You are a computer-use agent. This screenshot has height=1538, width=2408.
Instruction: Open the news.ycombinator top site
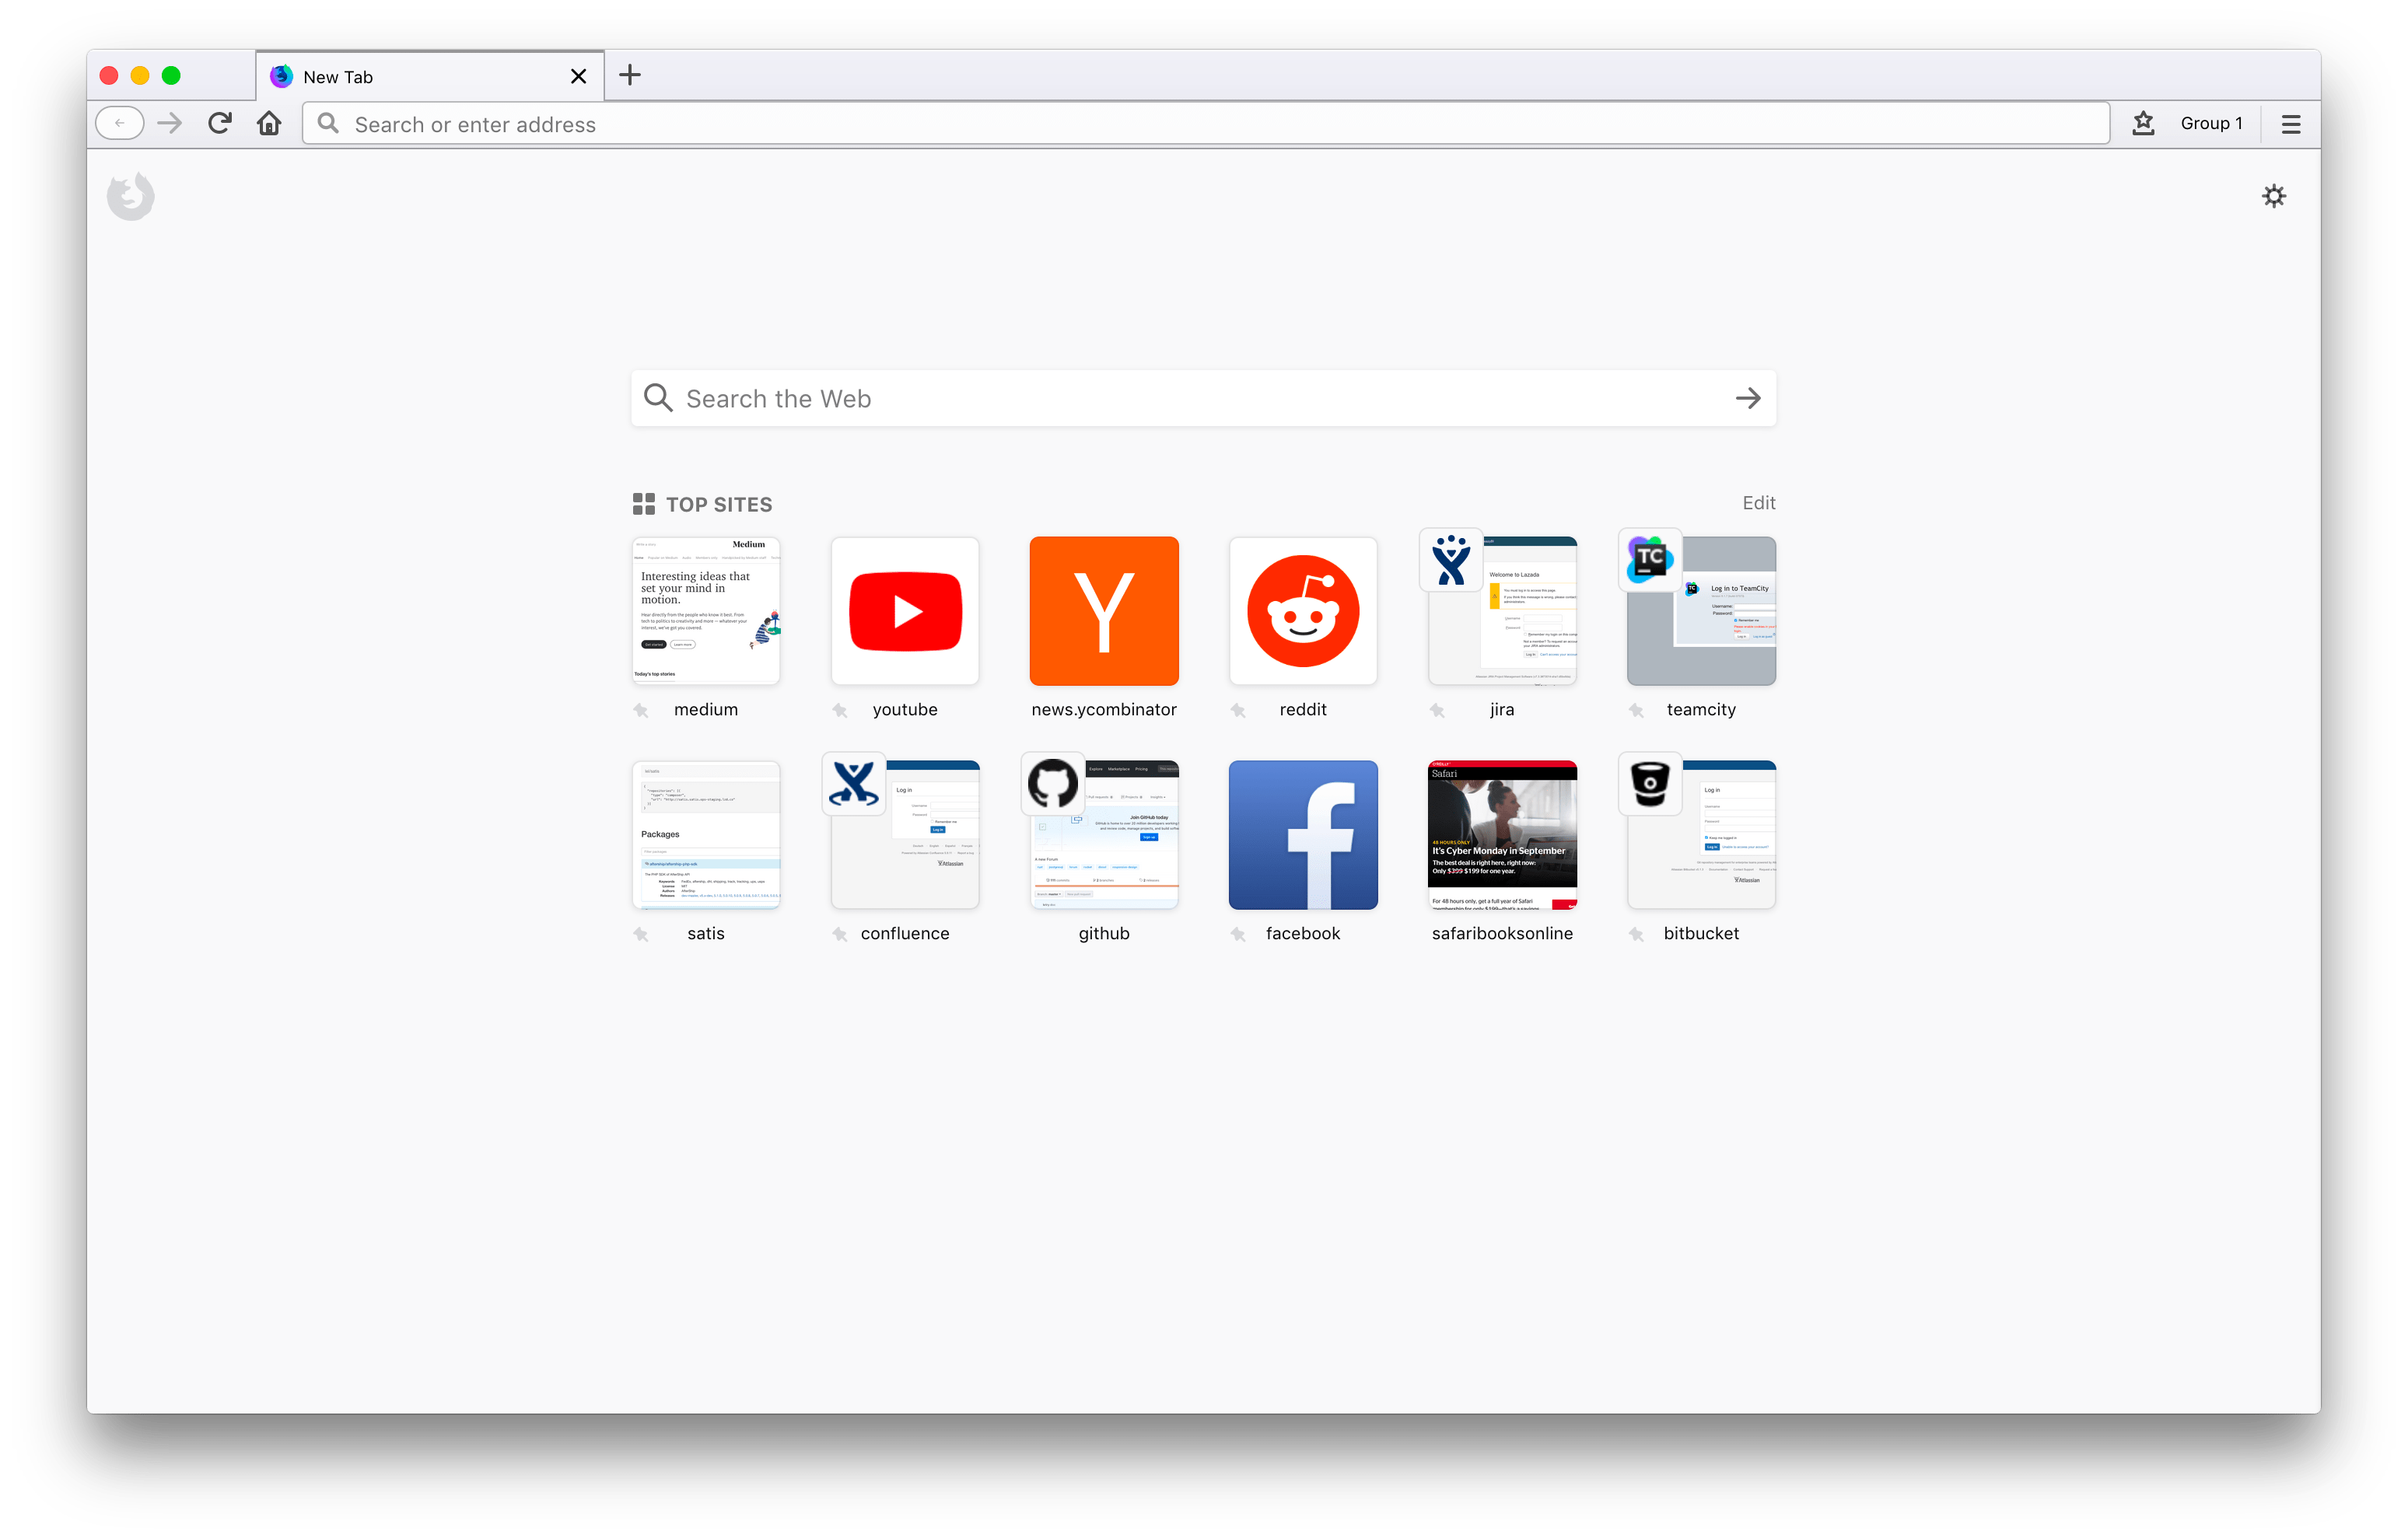tap(1104, 611)
